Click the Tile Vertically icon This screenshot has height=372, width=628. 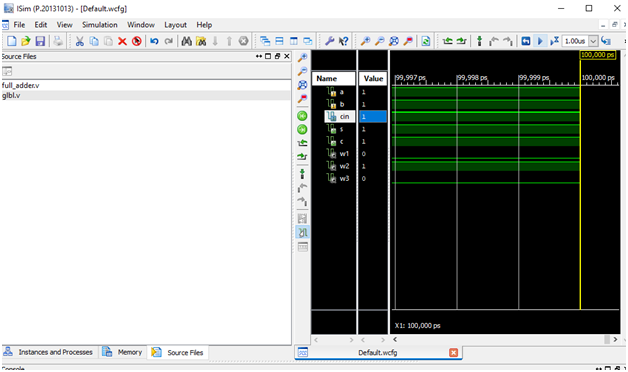point(294,41)
